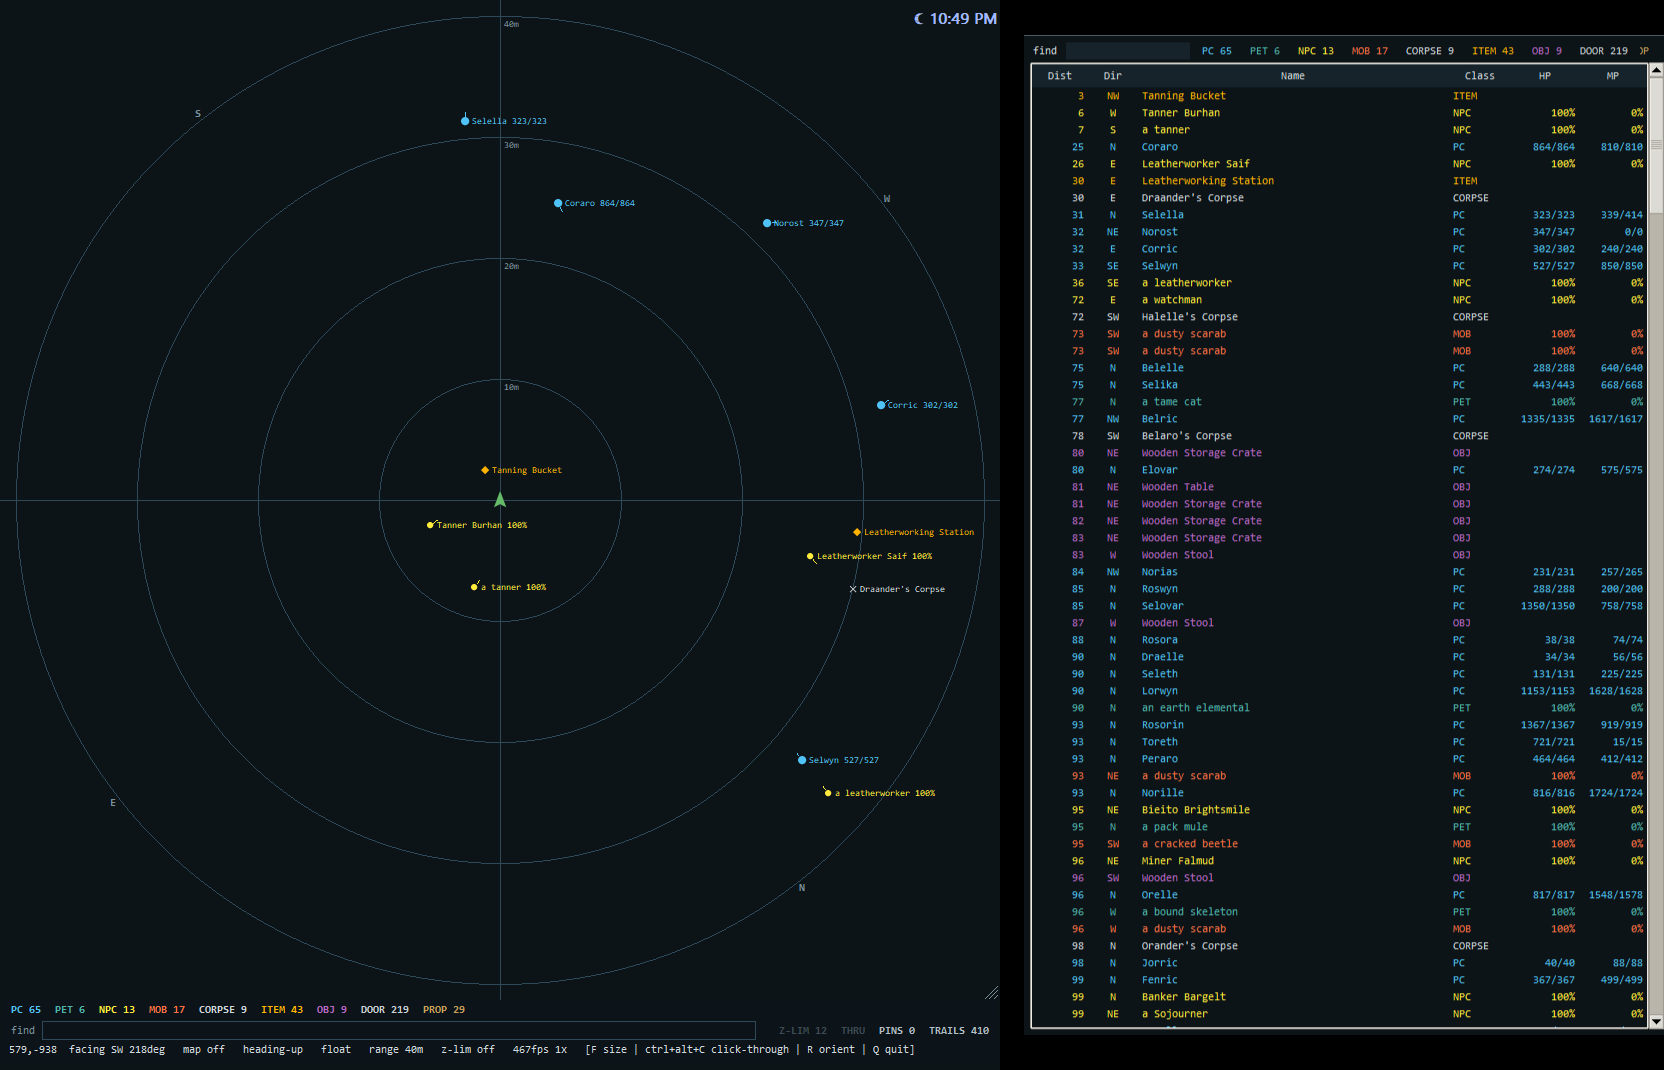The width and height of the screenshot is (1664, 1070).
Task: Toggle 'z-lim off' in the status bar
Action: point(468,1050)
